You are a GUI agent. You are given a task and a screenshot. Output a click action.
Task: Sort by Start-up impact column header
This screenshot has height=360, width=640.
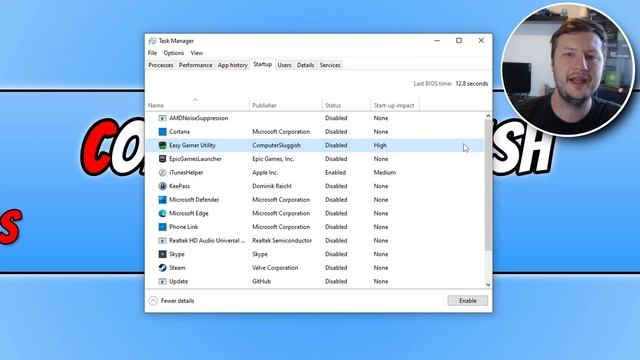point(394,105)
